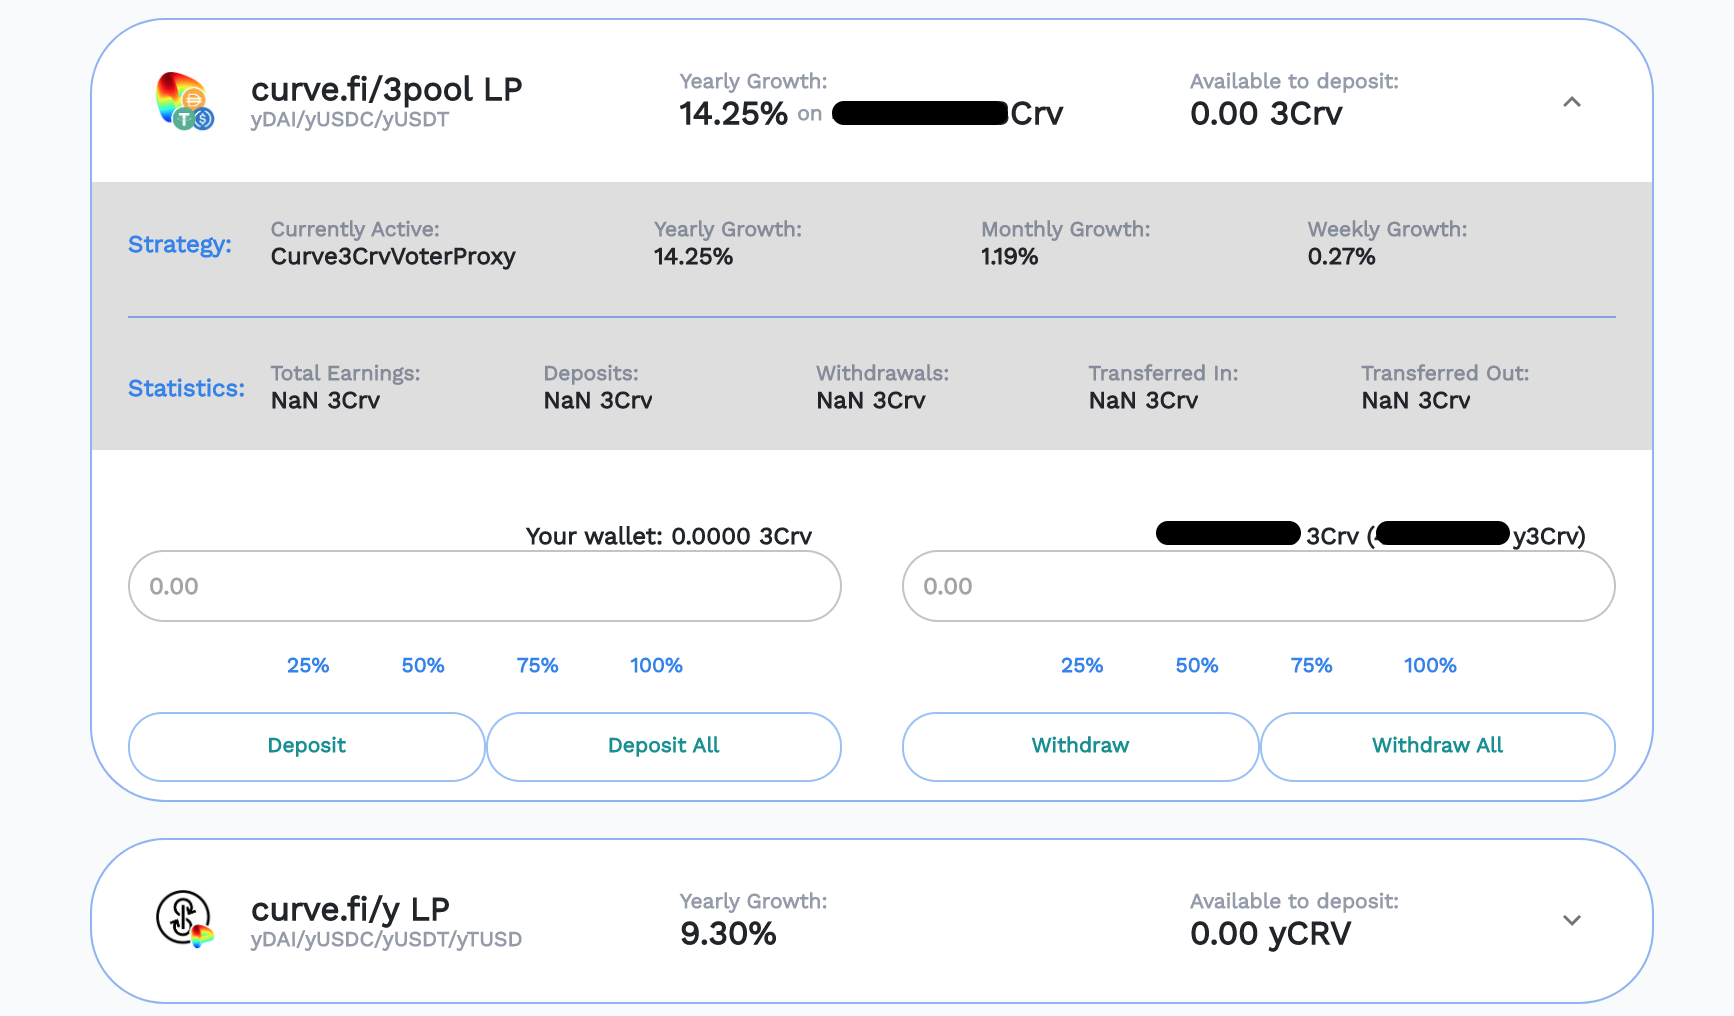
Task: Set deposit amount to 25%
Action: pyautogui.click(x=308, y=665)
